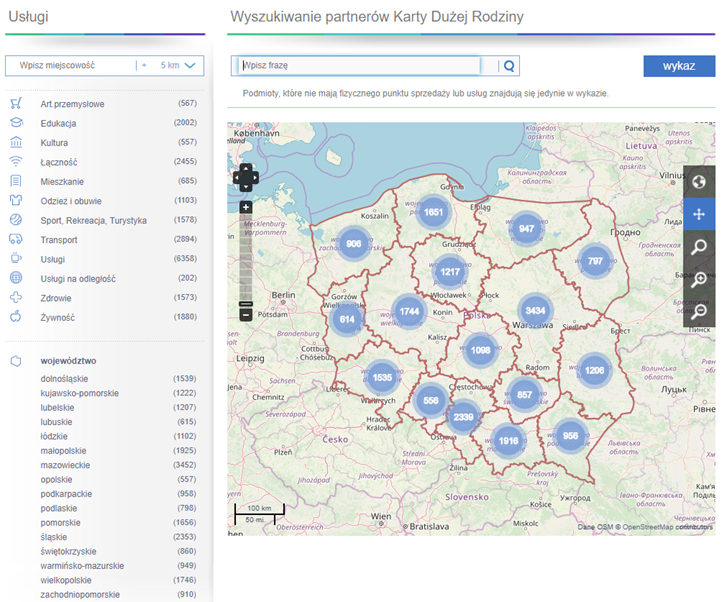Select the move/pan tool on map toolbar

tap(699, 214)
